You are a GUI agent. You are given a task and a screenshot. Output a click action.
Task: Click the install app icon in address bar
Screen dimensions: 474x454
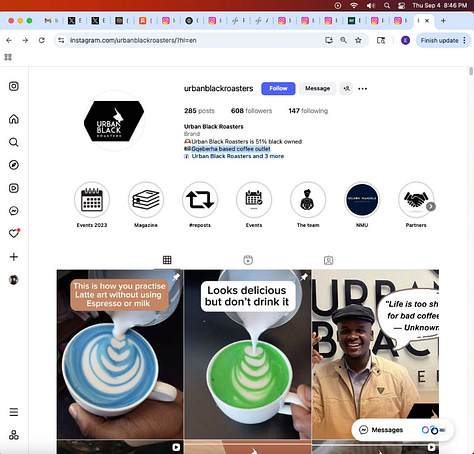point(329,40)
